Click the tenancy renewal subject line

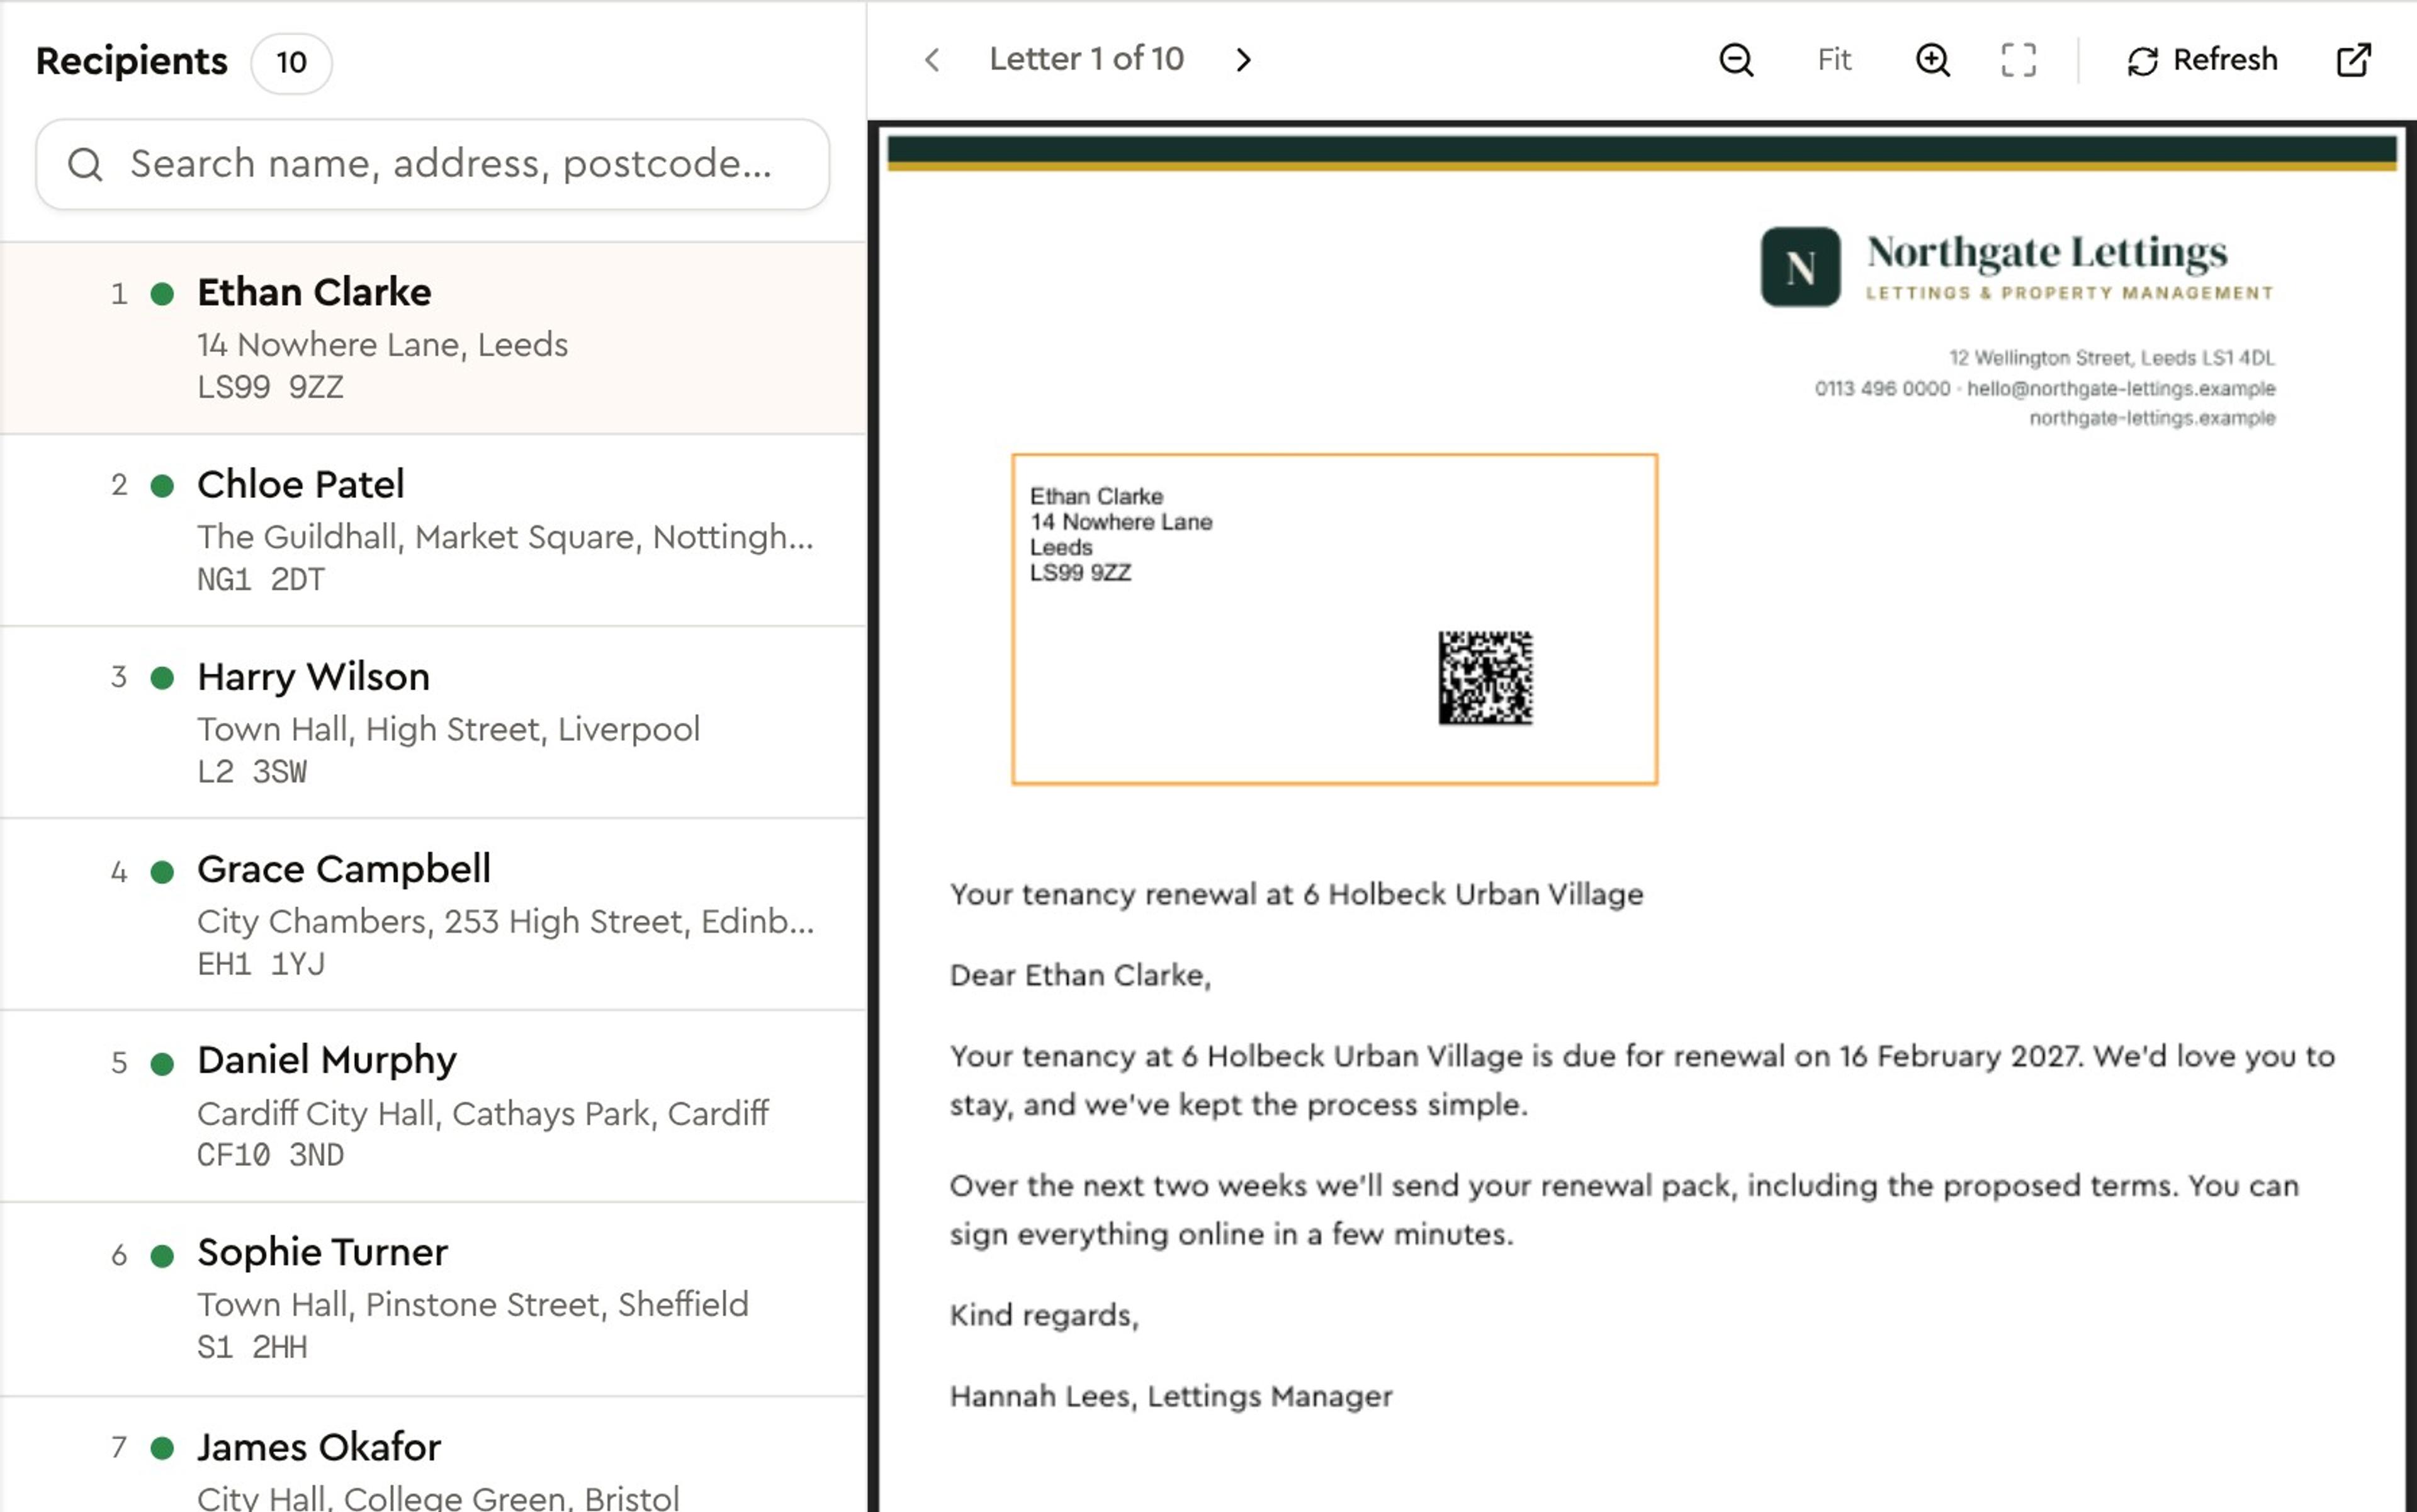point(1296,894)
